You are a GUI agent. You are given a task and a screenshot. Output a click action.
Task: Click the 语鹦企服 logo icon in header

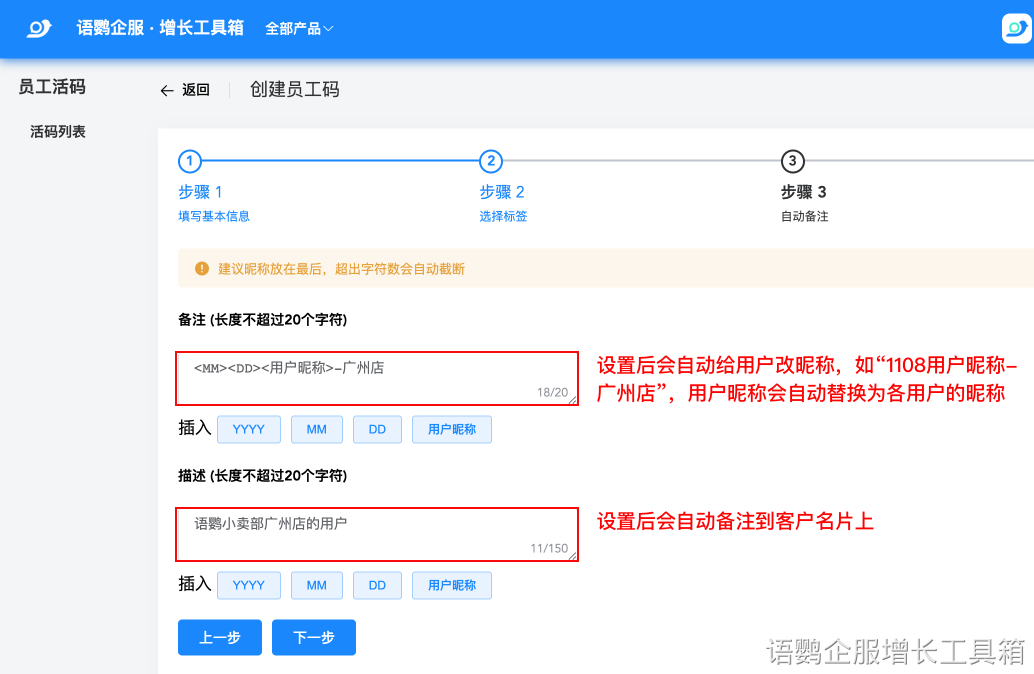(x=39, y=28)
